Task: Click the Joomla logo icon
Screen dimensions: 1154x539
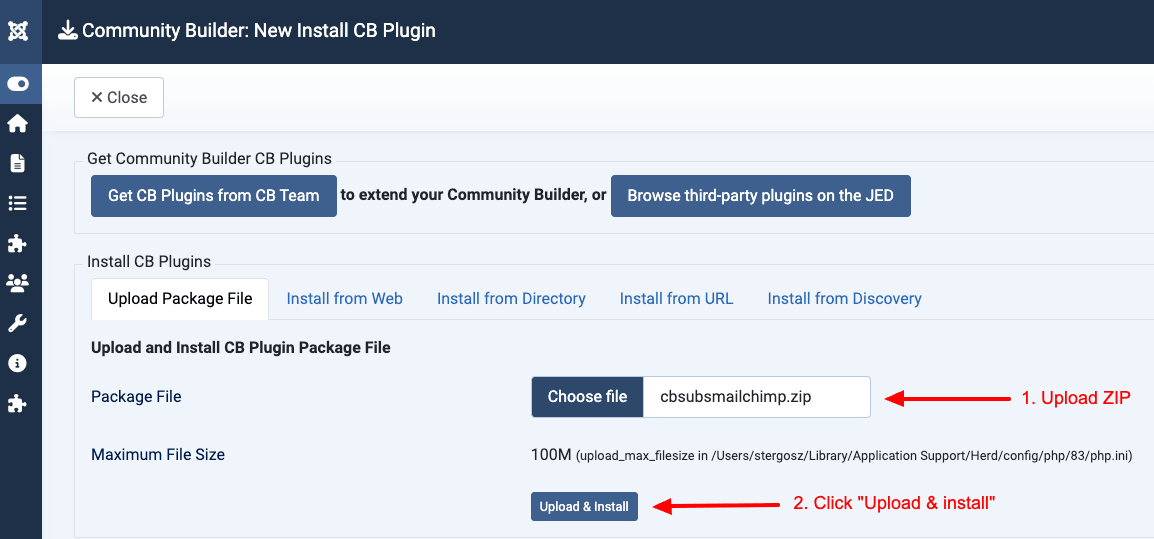Action: 18,30
